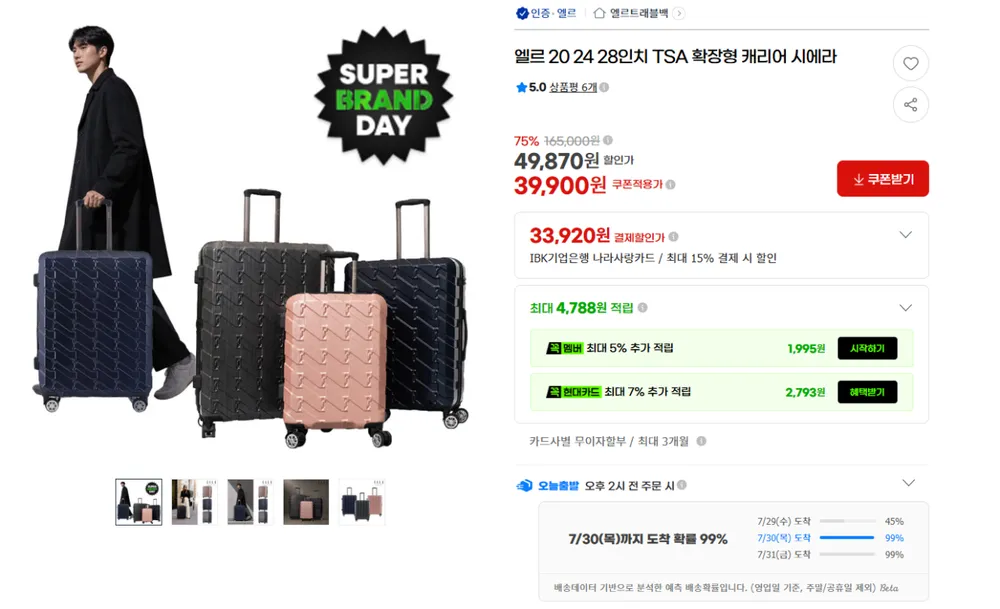The height and width of the screenshot is (609, 1000).
Task: Select the fourth thumbnail with dark background
Action: [306, 502]
